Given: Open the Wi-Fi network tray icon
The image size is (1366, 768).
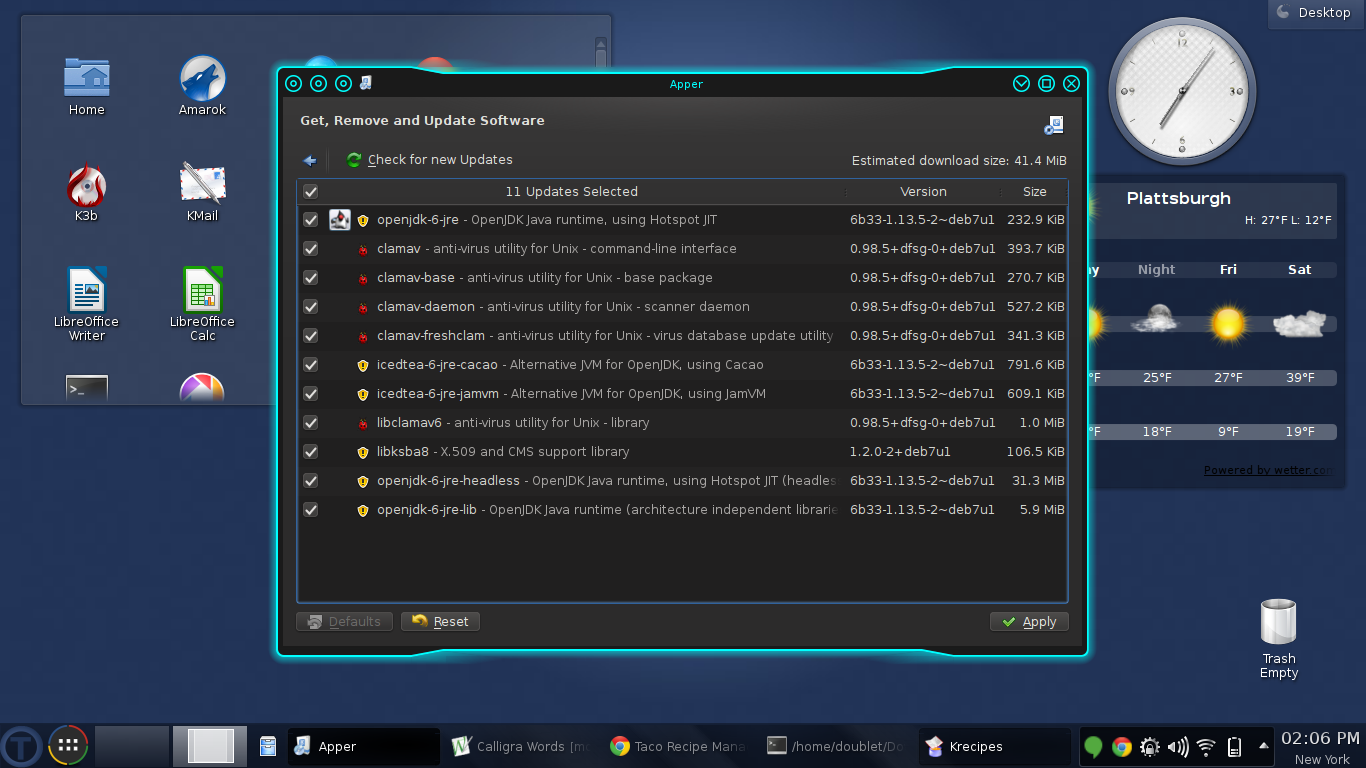Looking at the screenshot, I should [1206, 747].
